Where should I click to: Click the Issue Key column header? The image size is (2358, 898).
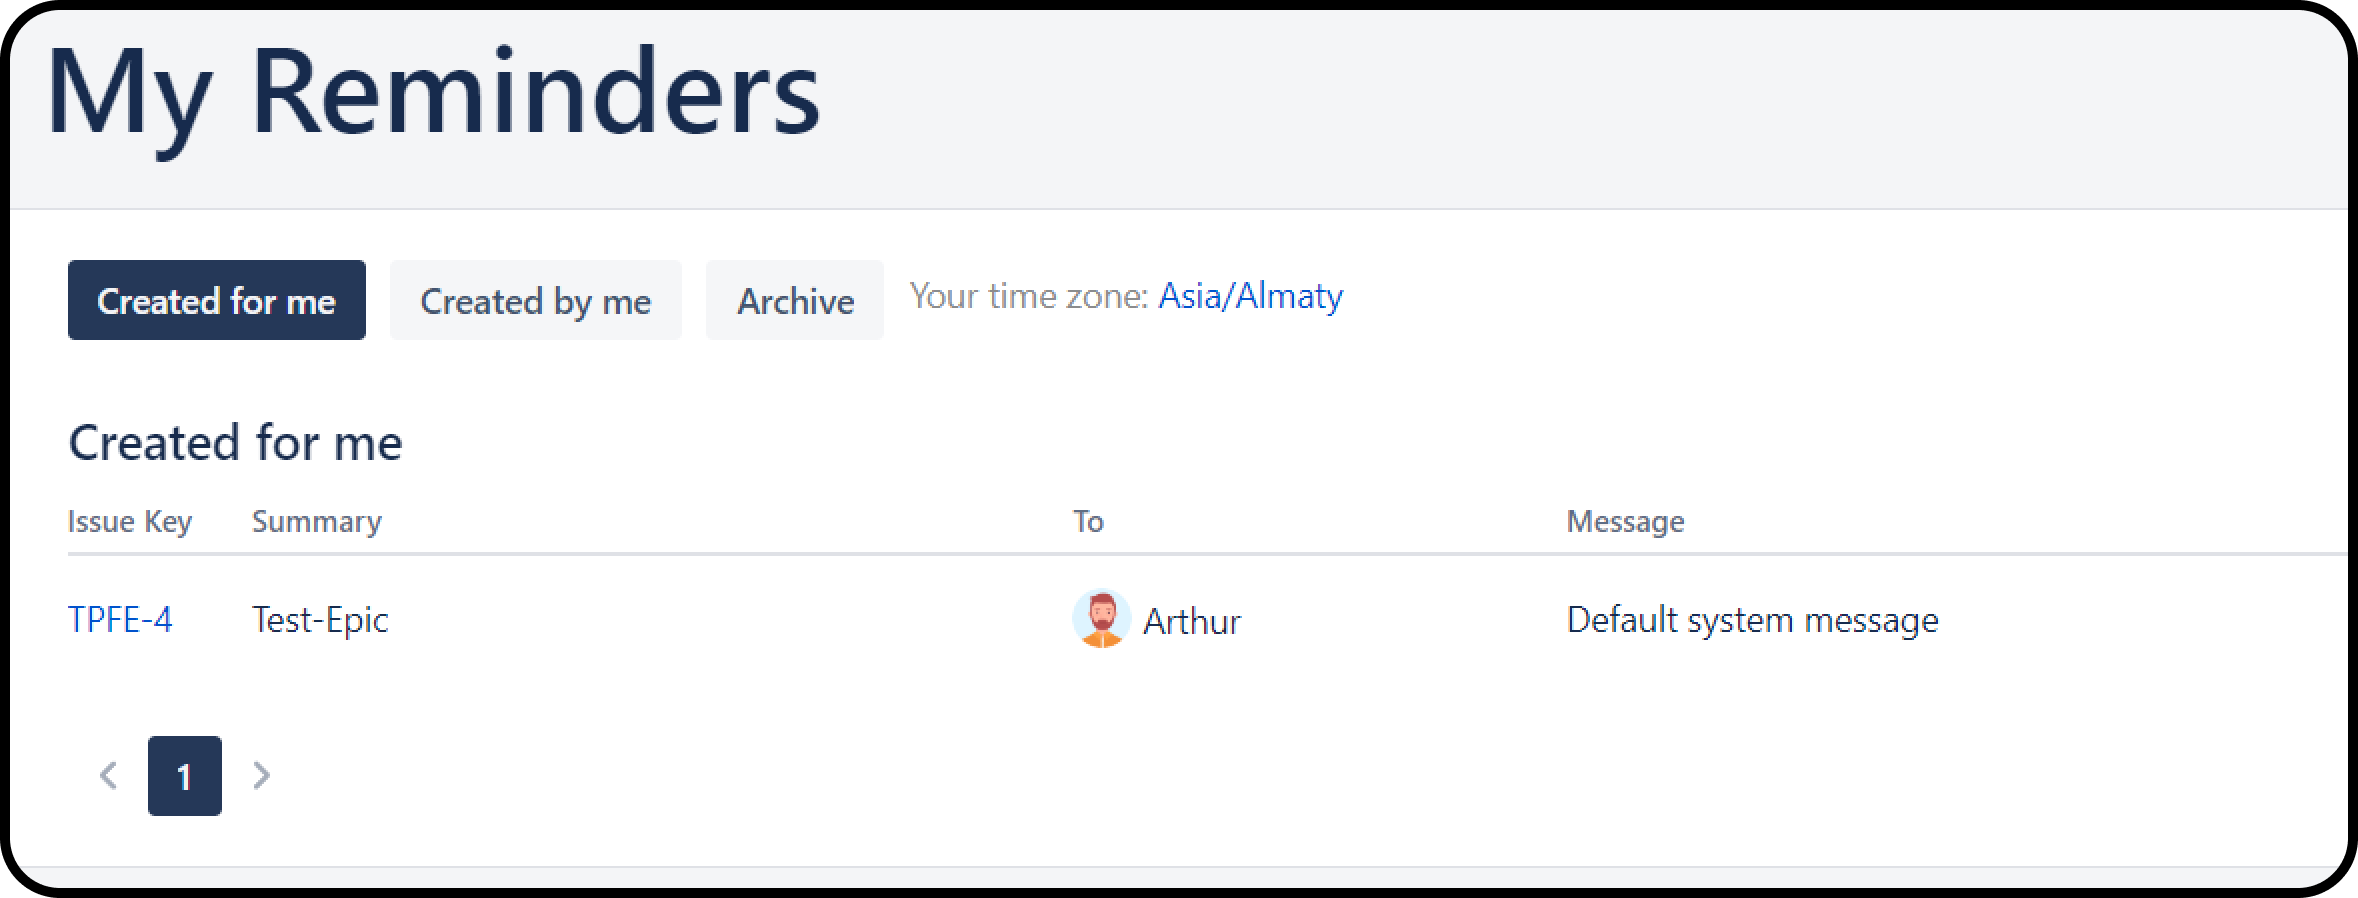(130, 521)
